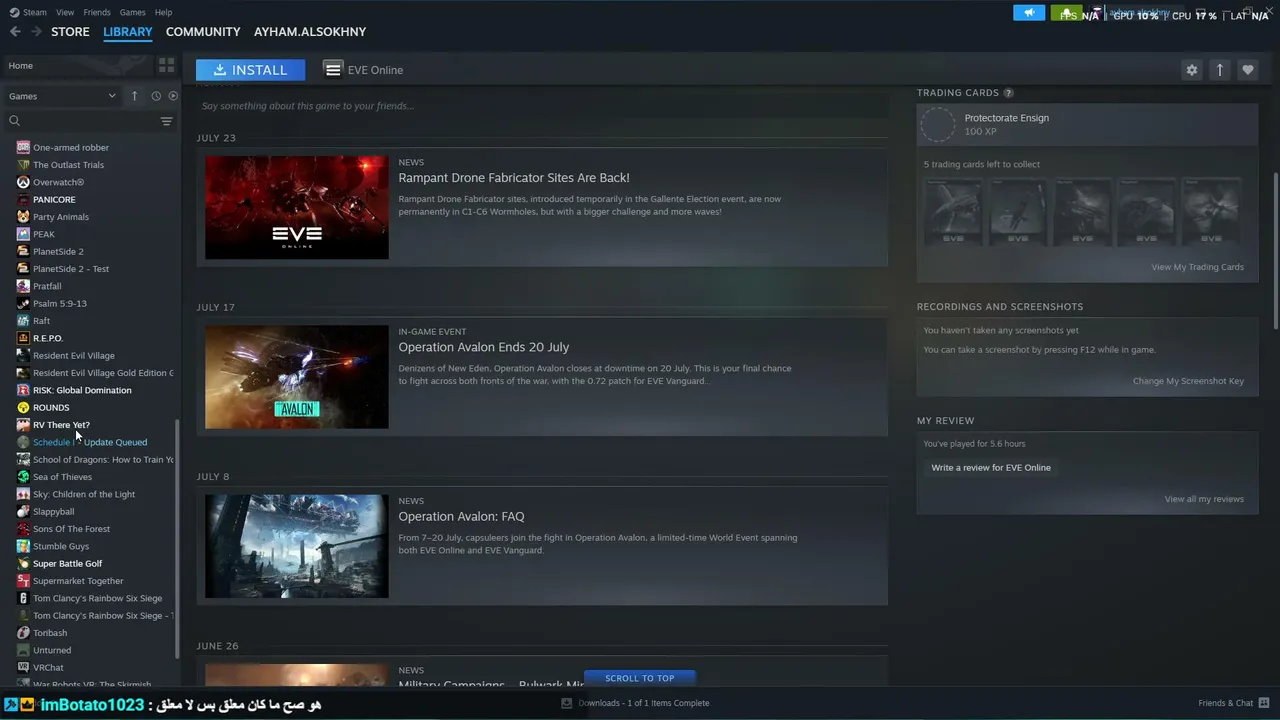Select Schedule I Update Queued entry
This screenshot has height=720, width=1280.
tap(90, 442)
